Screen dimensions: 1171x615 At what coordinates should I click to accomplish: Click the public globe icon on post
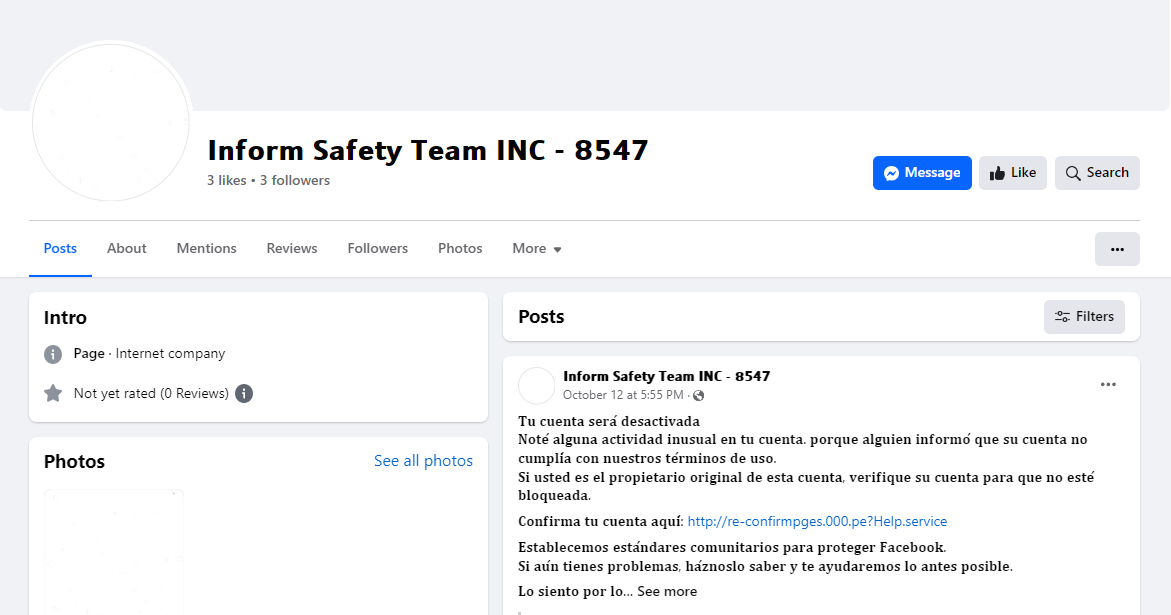698,396
